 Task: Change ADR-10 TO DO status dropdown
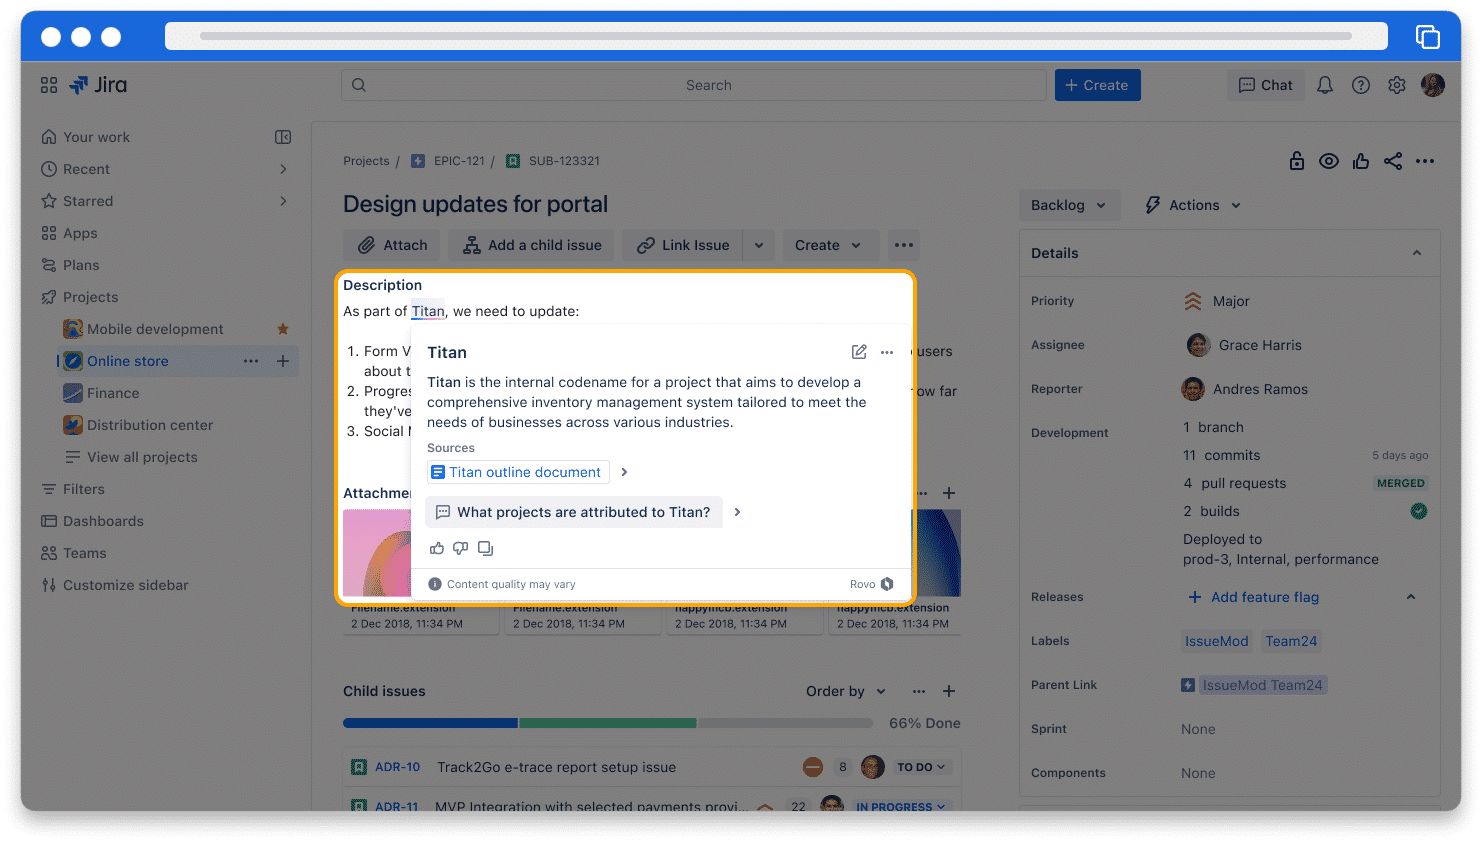tap(921, 767)
